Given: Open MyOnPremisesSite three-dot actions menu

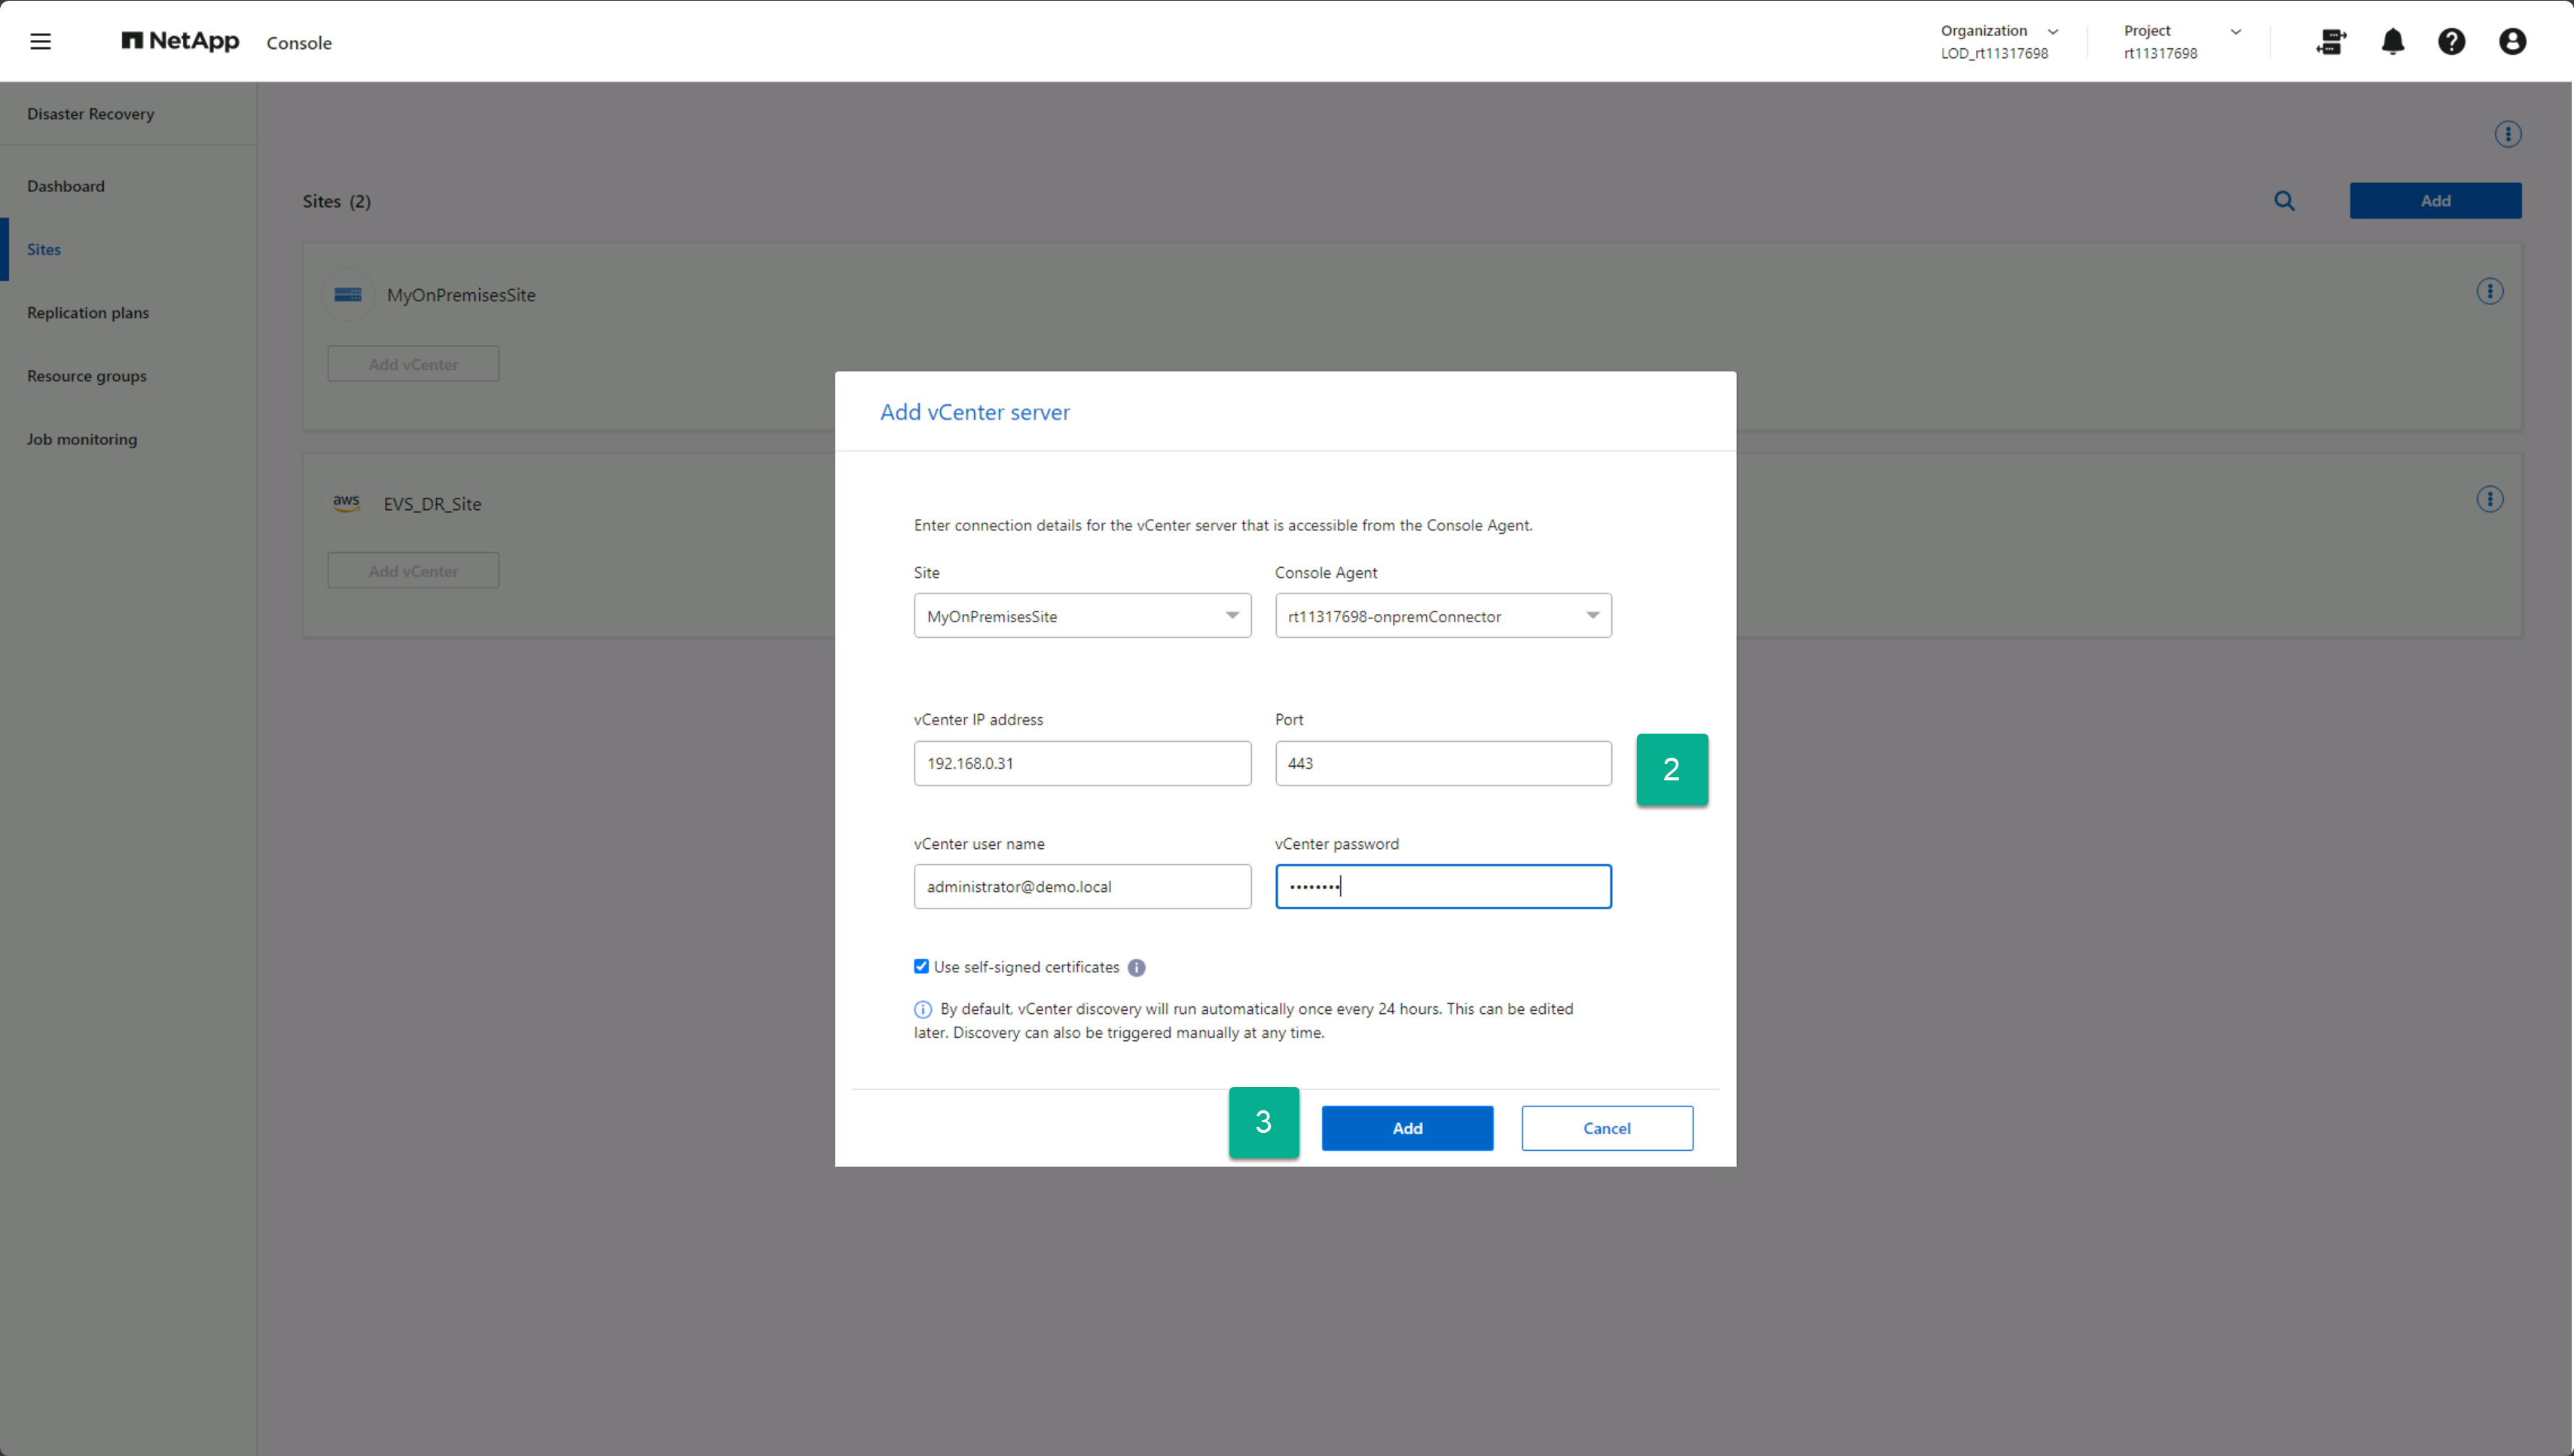Looking at the screenshot, I should [x=2489, y=291].
